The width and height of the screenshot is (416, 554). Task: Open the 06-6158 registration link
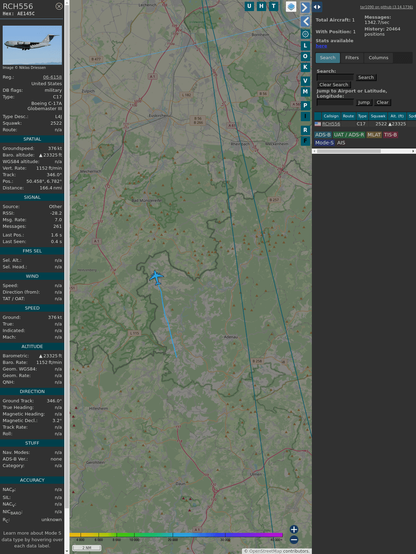(52, 77)
